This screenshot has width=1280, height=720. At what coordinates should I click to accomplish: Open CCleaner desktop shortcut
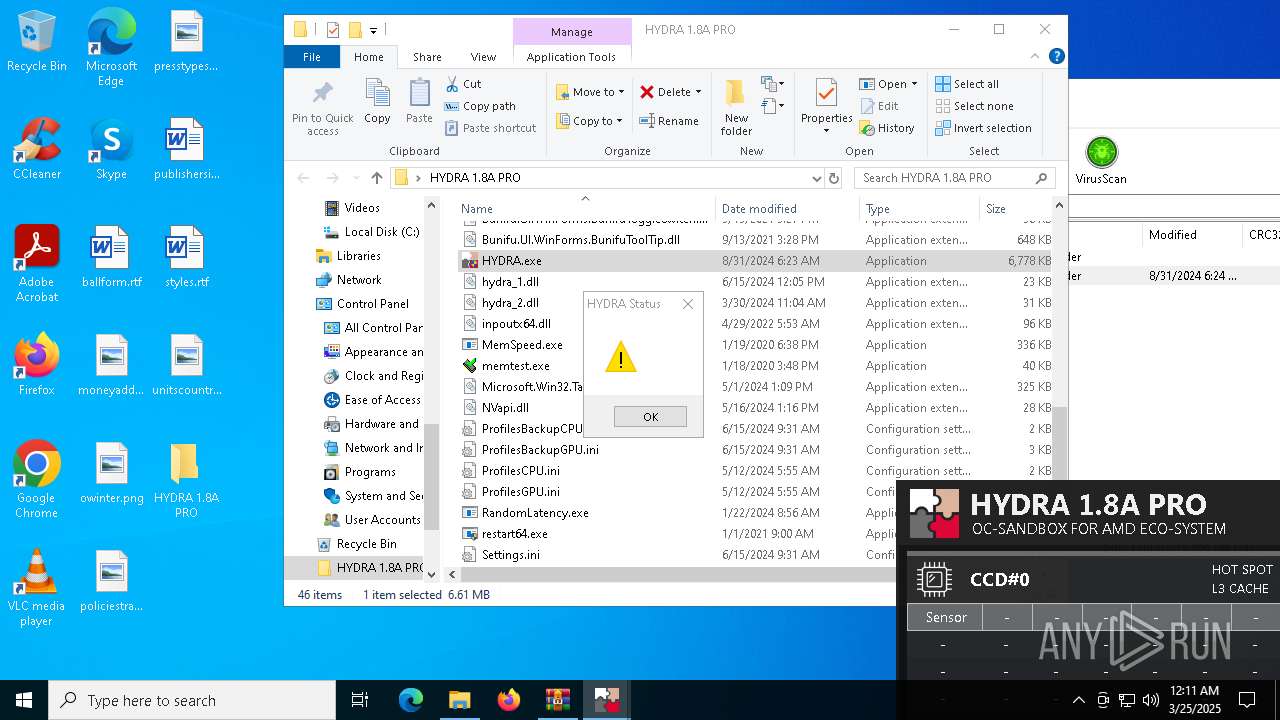37,149
